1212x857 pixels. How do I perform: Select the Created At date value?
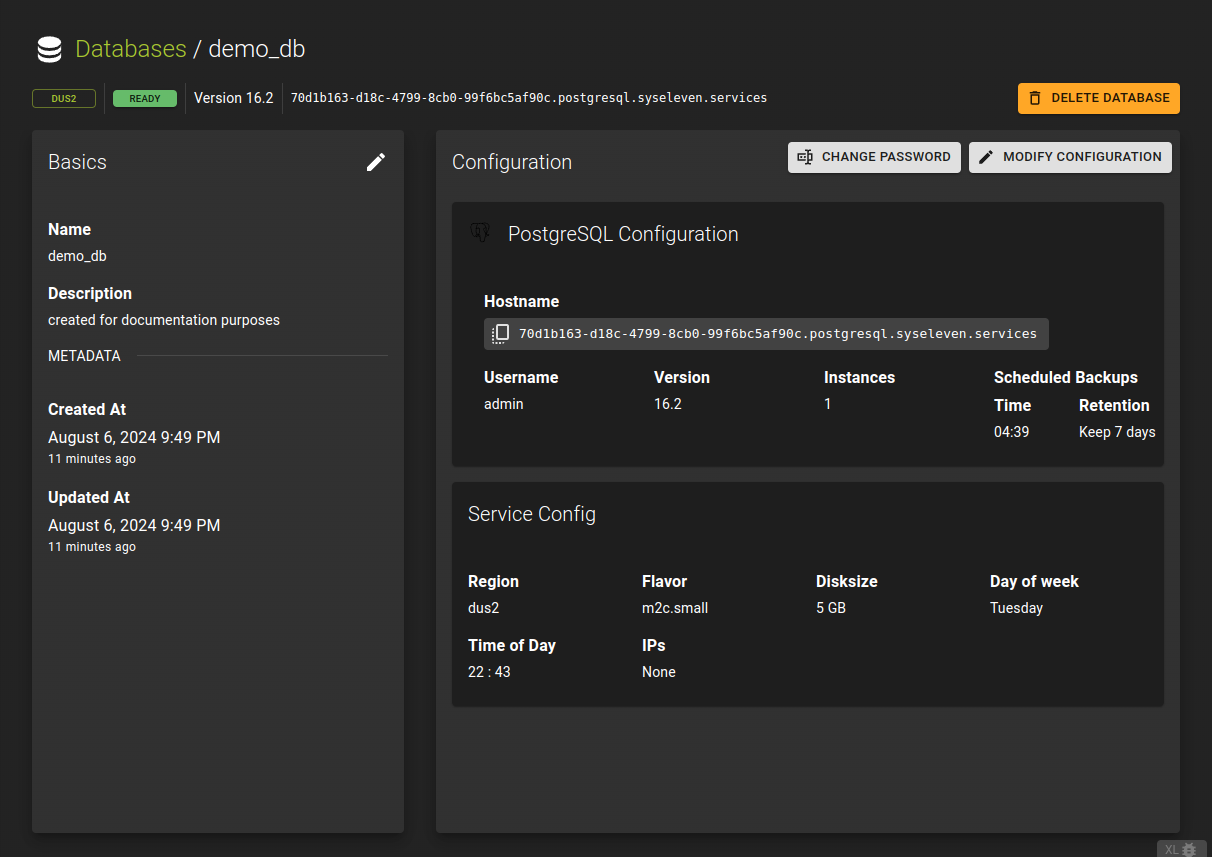click(x=134, y=437)
